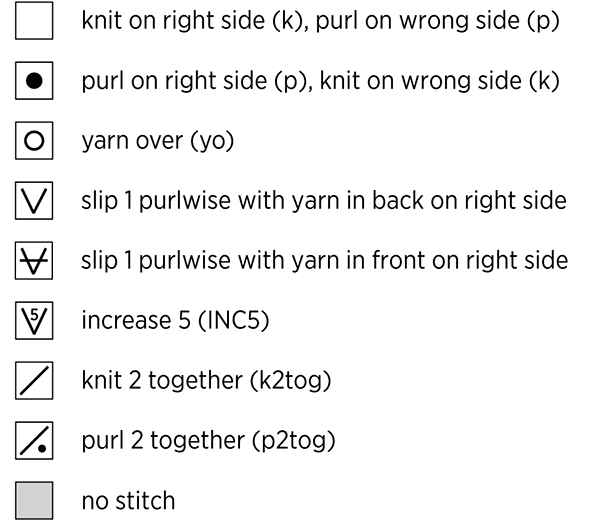Click the 'knit on right side (k)' label
This screenshot has width=600, height=531.
pyautogui.click(x=193, y=21)
